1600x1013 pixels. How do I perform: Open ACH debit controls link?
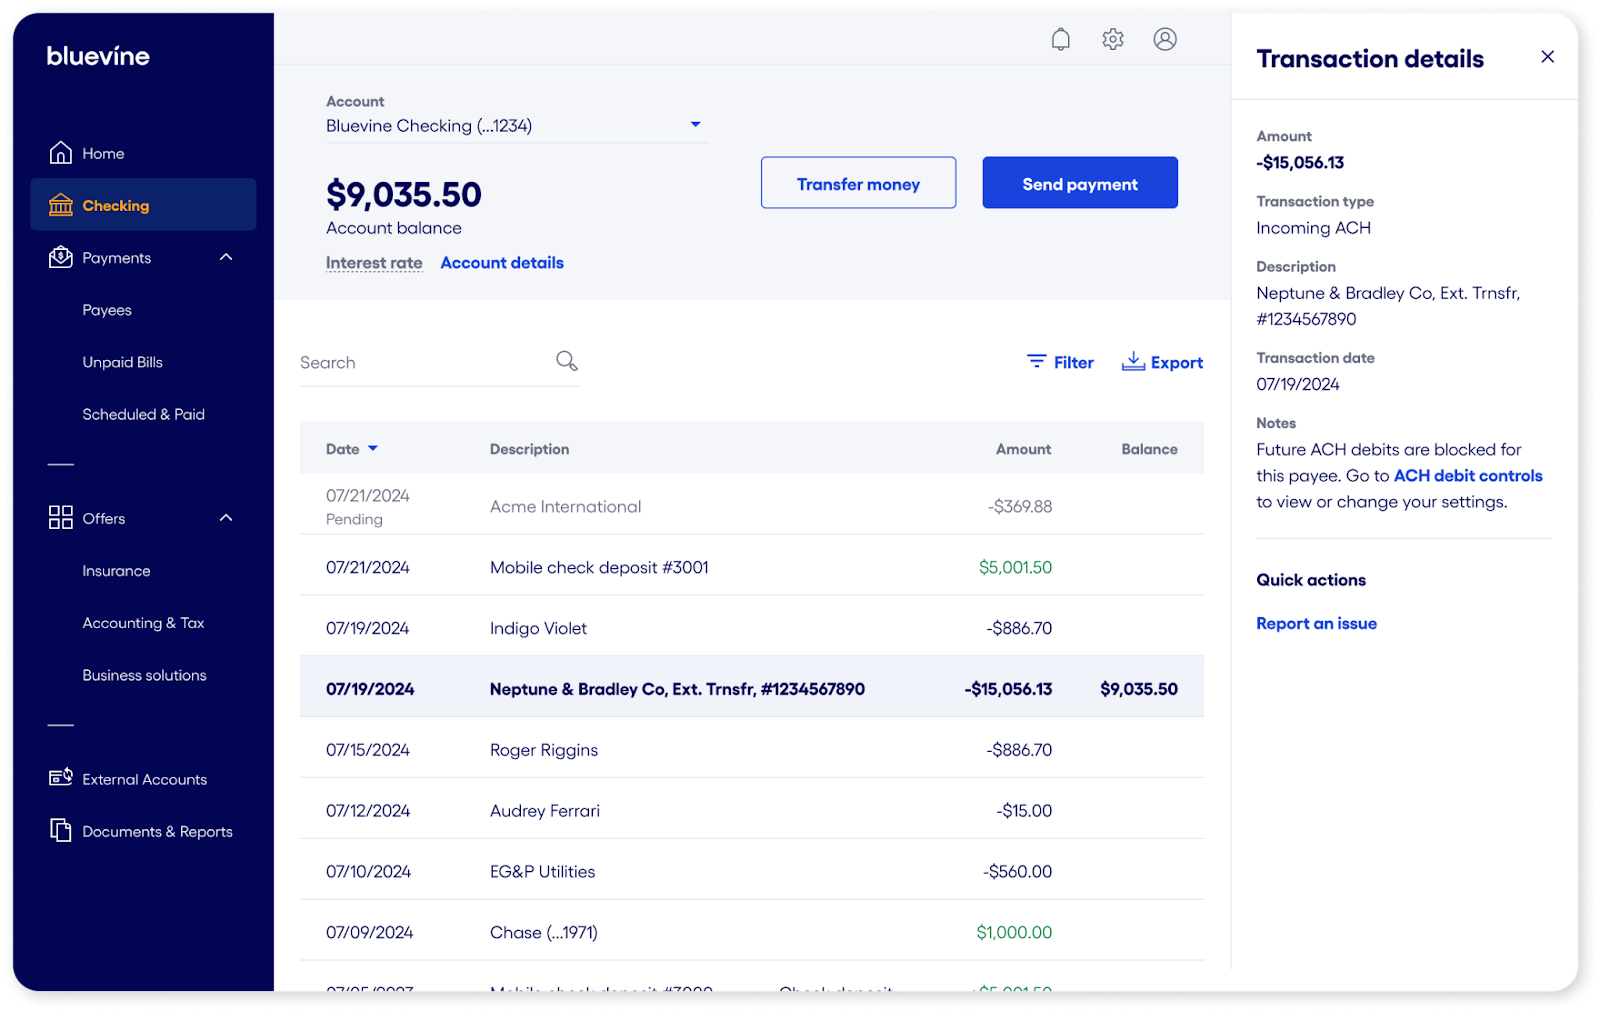[x=1467, y=475]
